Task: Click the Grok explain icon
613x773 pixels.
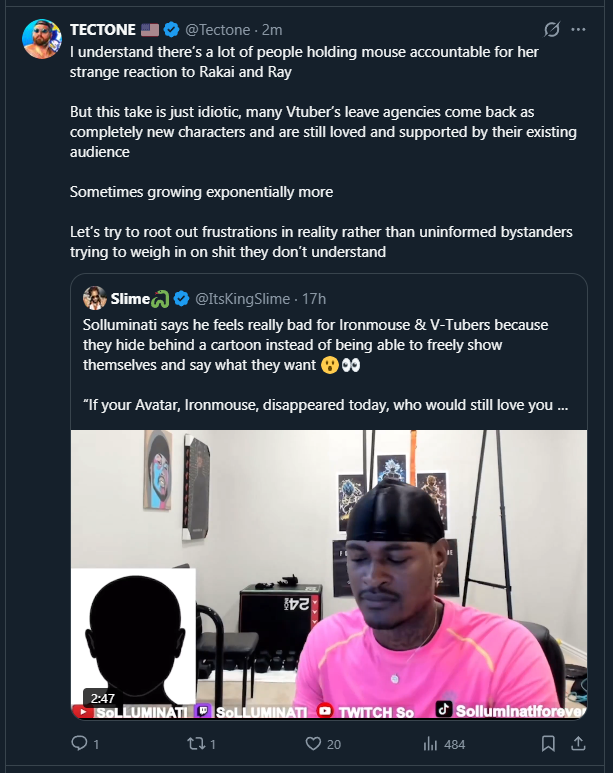Action: point(549,30)
